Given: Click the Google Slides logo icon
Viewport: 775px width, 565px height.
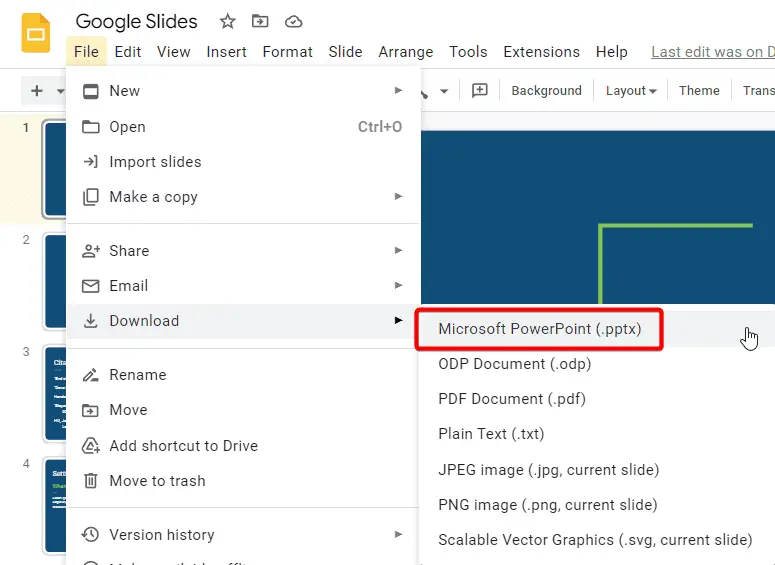Looking at the screenshot, I should pos(36,33).
